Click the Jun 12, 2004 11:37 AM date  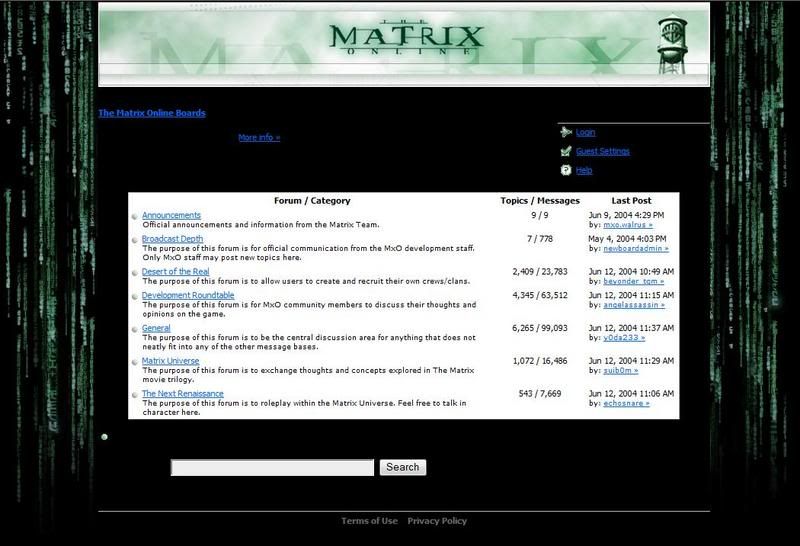[631, 328]
